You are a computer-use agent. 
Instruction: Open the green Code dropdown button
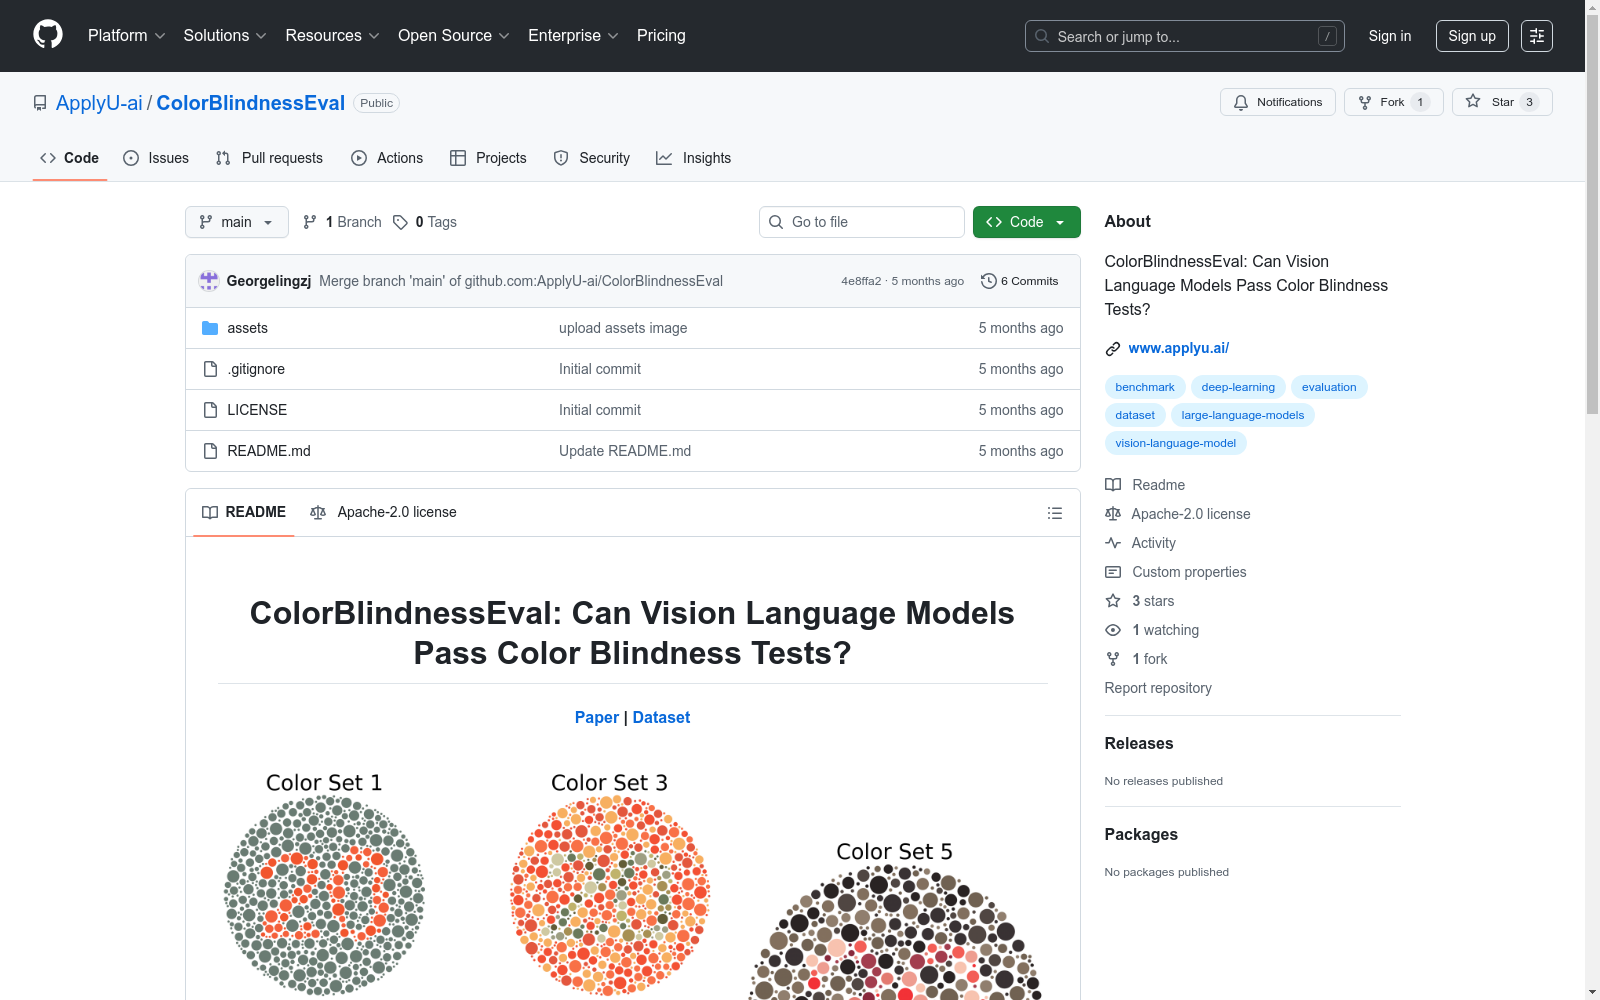click(1026, 222)
